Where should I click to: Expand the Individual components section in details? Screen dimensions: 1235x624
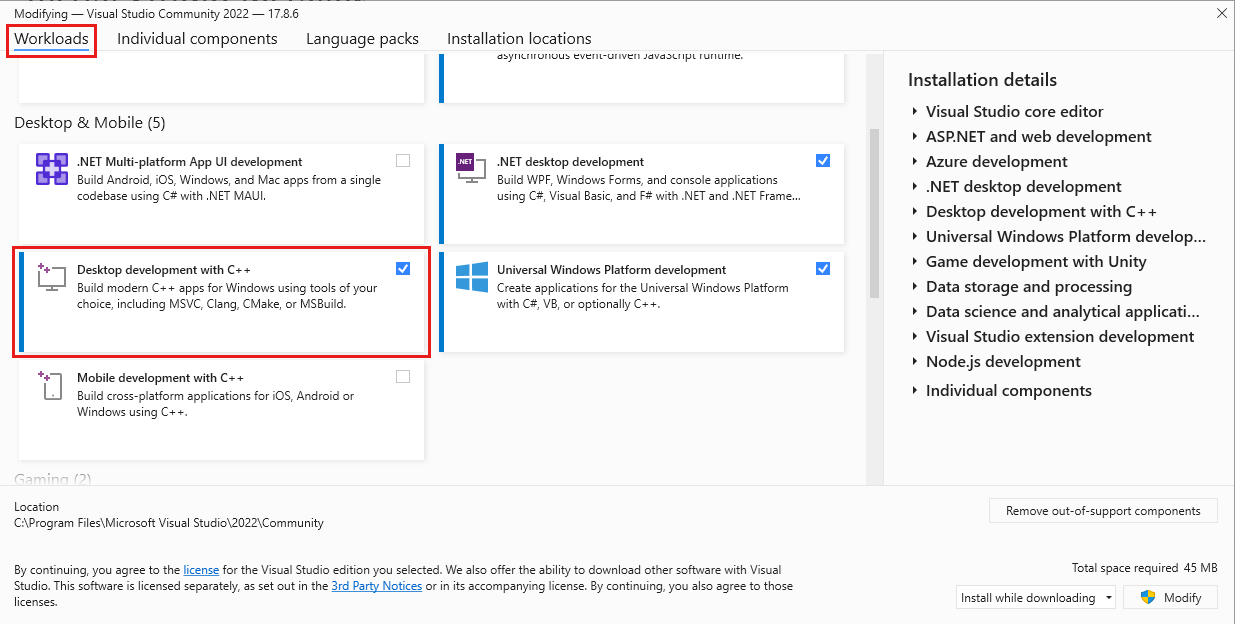coord(915,391)
